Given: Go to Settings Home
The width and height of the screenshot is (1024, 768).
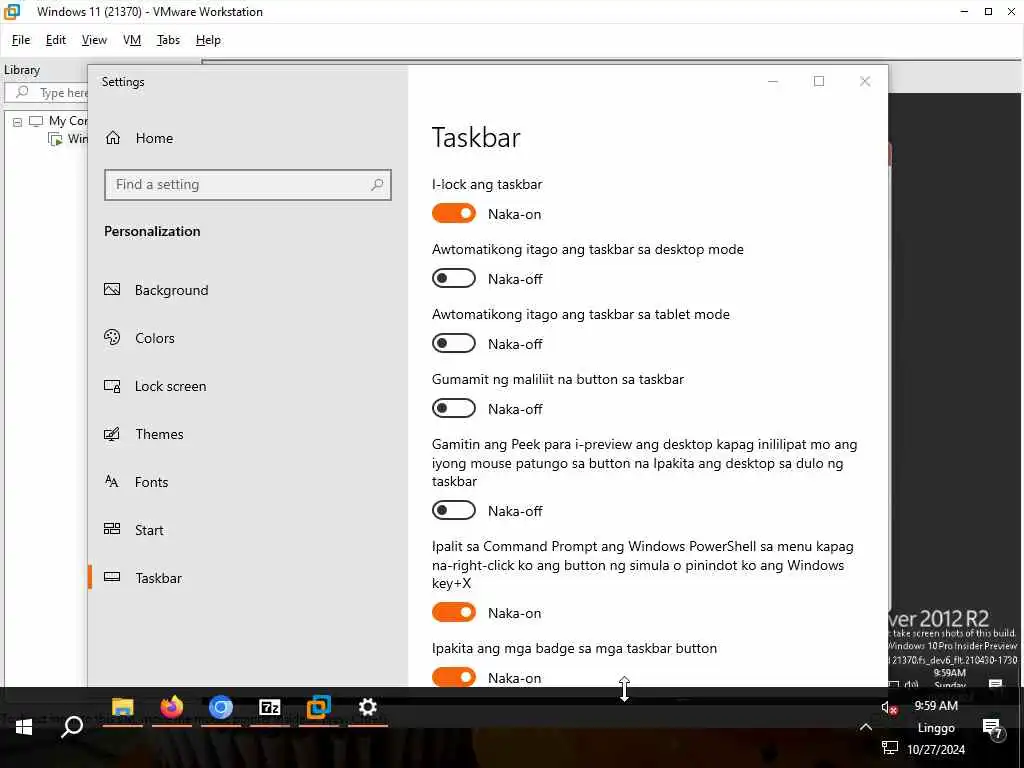Looking at the screenshot, I should 154,138.
